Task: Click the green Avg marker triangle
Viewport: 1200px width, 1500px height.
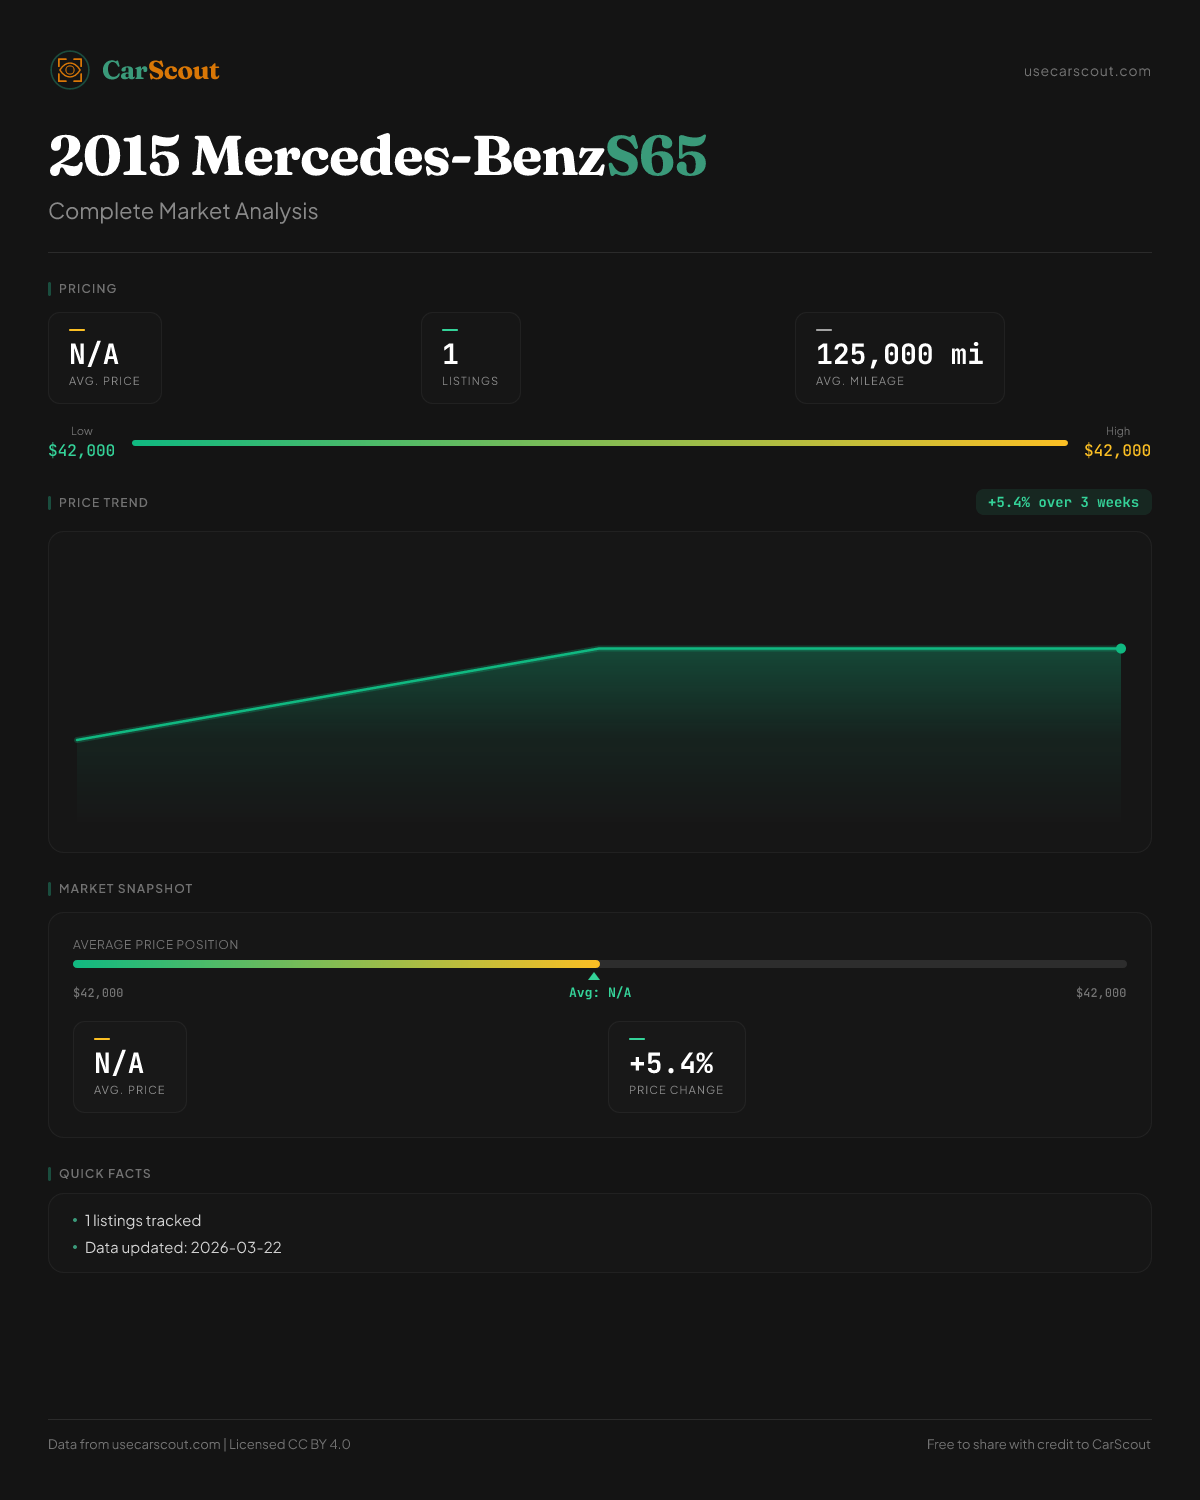Action: pyautogui.click(x=594, y=976)
